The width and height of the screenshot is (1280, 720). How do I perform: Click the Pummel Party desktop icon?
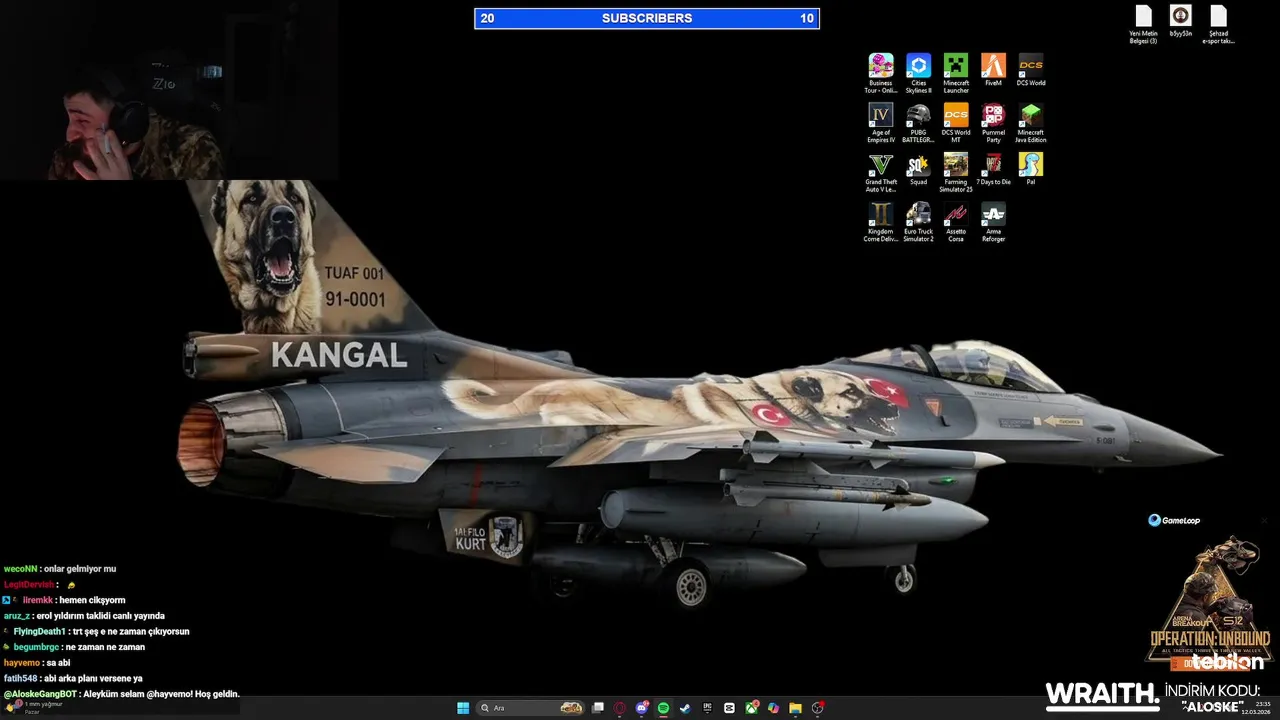click(993, 123)
